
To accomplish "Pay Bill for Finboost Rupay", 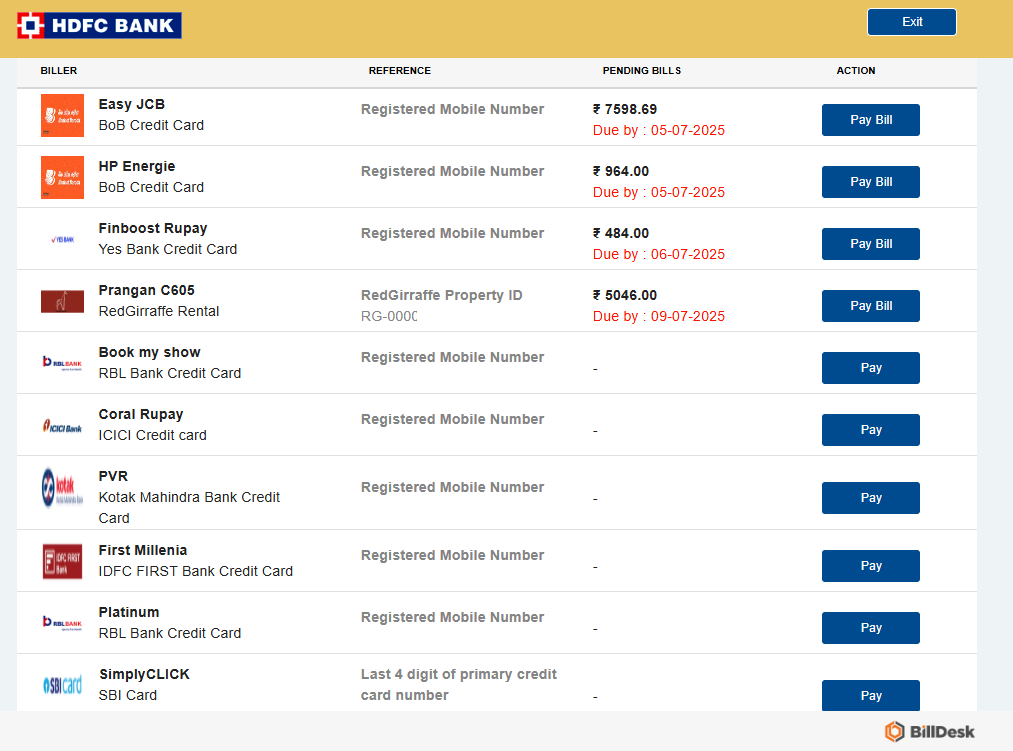I will pos(871,244).
